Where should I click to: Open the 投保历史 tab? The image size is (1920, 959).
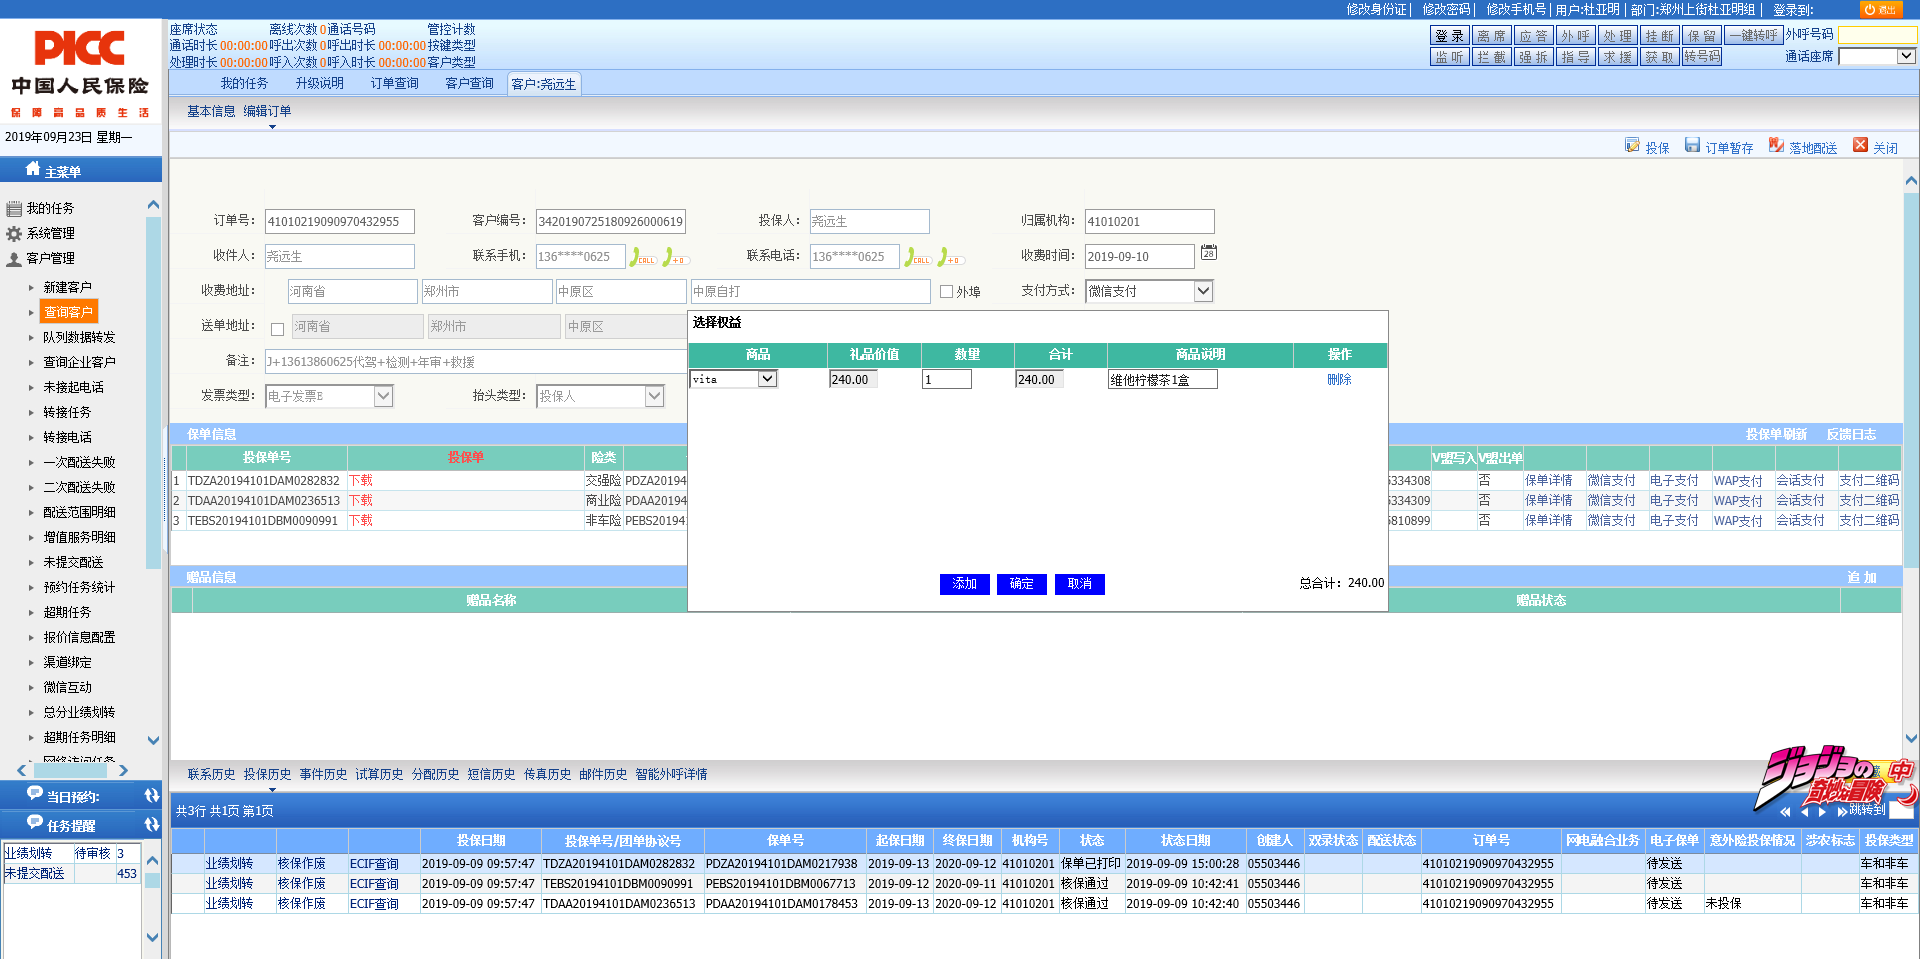[x=267, y=774]
